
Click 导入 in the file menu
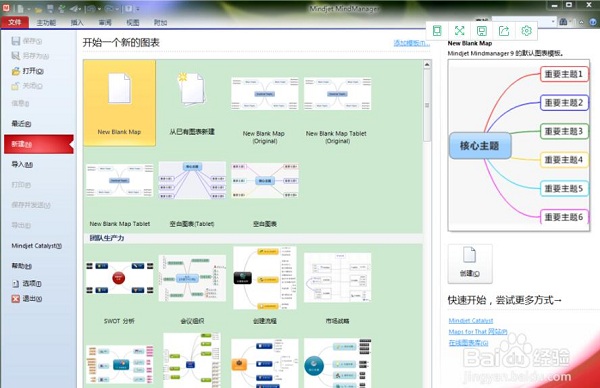pyautogui.click(x=22, y=164)
